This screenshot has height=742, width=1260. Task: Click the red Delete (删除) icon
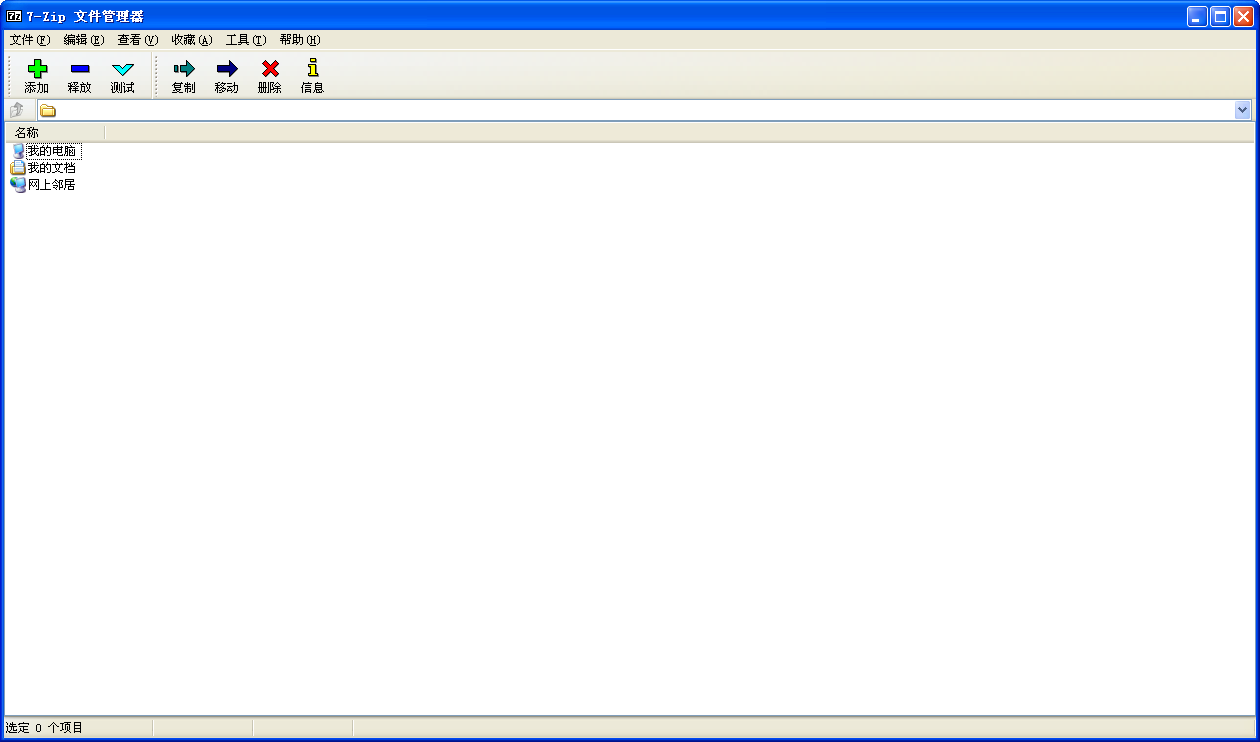pos(270,69)
